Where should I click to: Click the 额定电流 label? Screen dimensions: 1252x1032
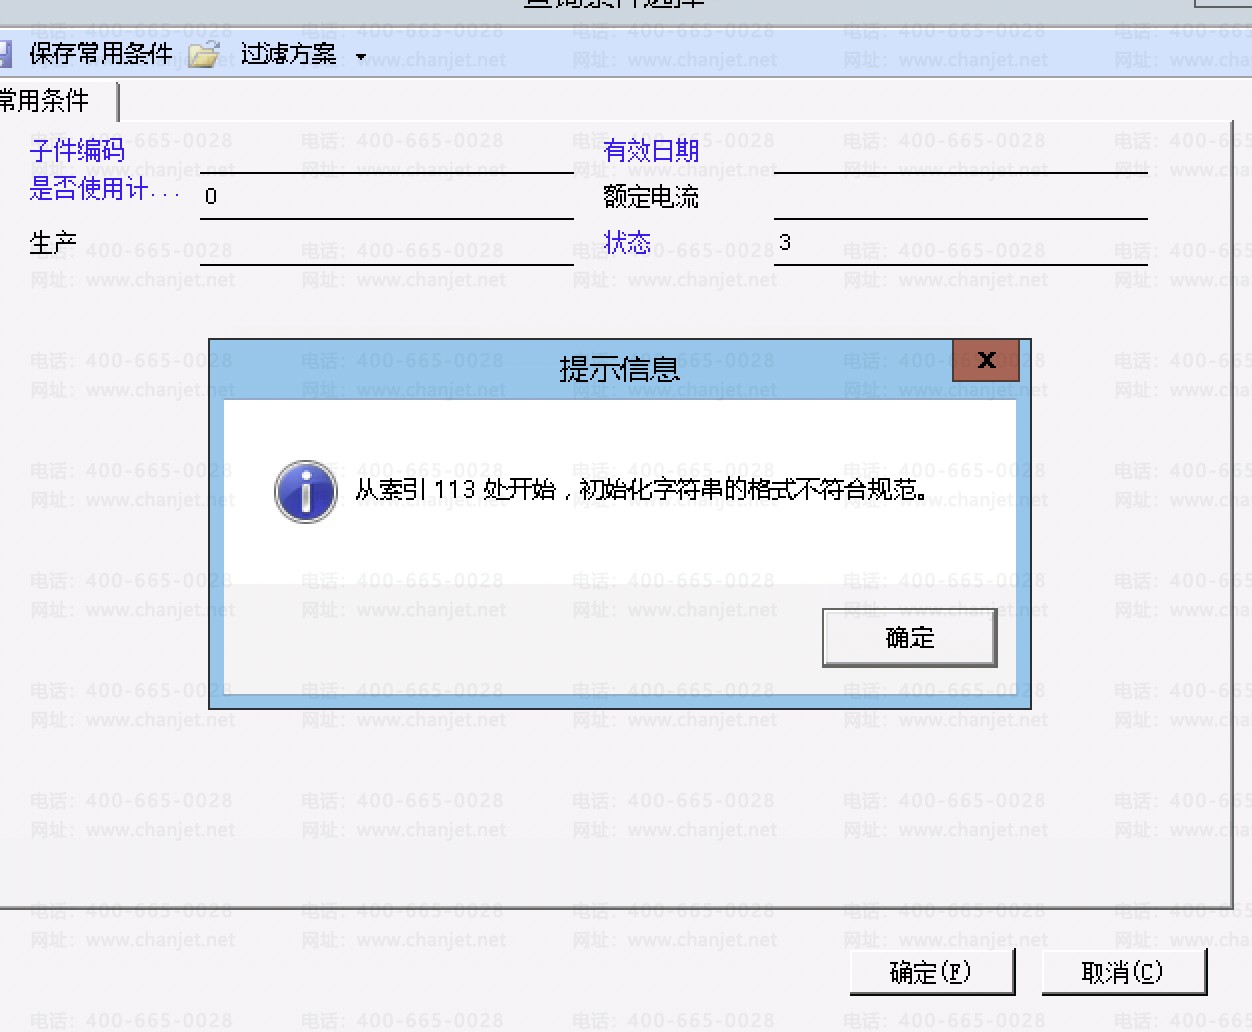click(651, 197)
